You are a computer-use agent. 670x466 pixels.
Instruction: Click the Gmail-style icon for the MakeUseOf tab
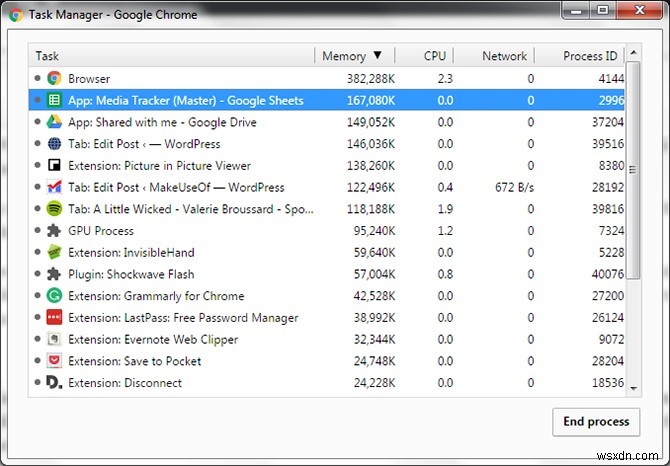(54, 187)
